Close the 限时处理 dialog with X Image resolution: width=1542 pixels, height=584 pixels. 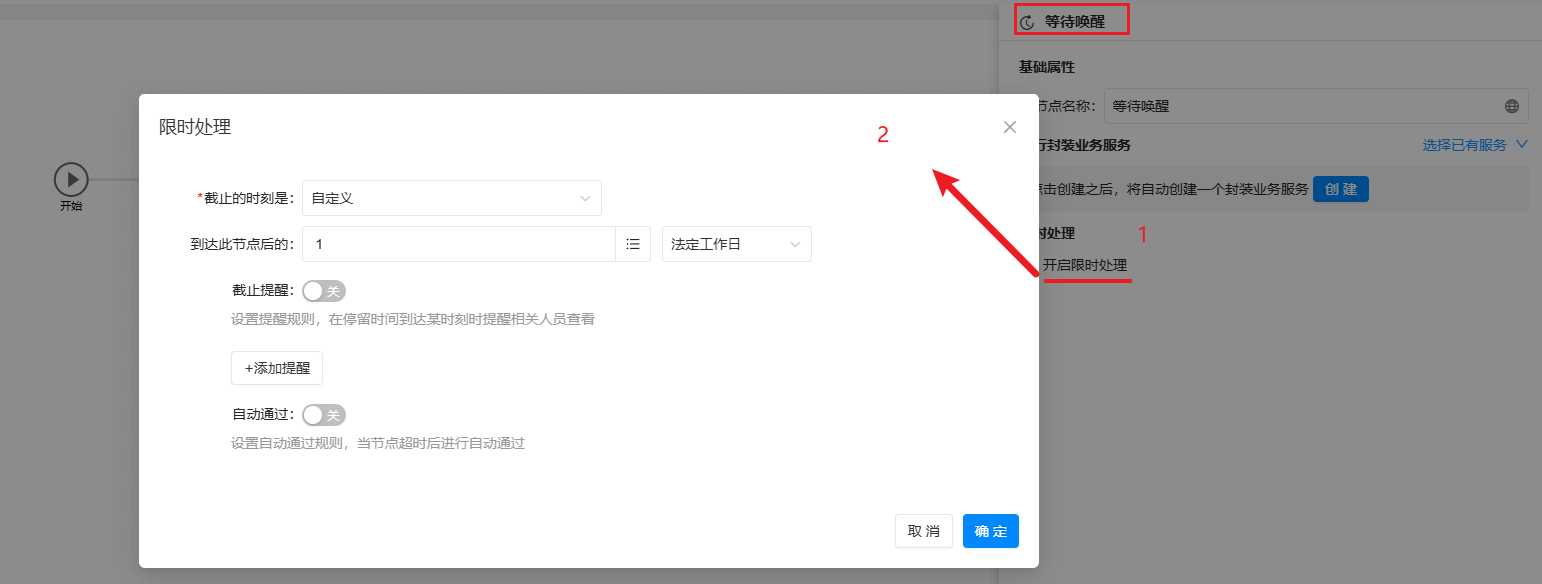pyautogui.click(x=1009, y=127)
